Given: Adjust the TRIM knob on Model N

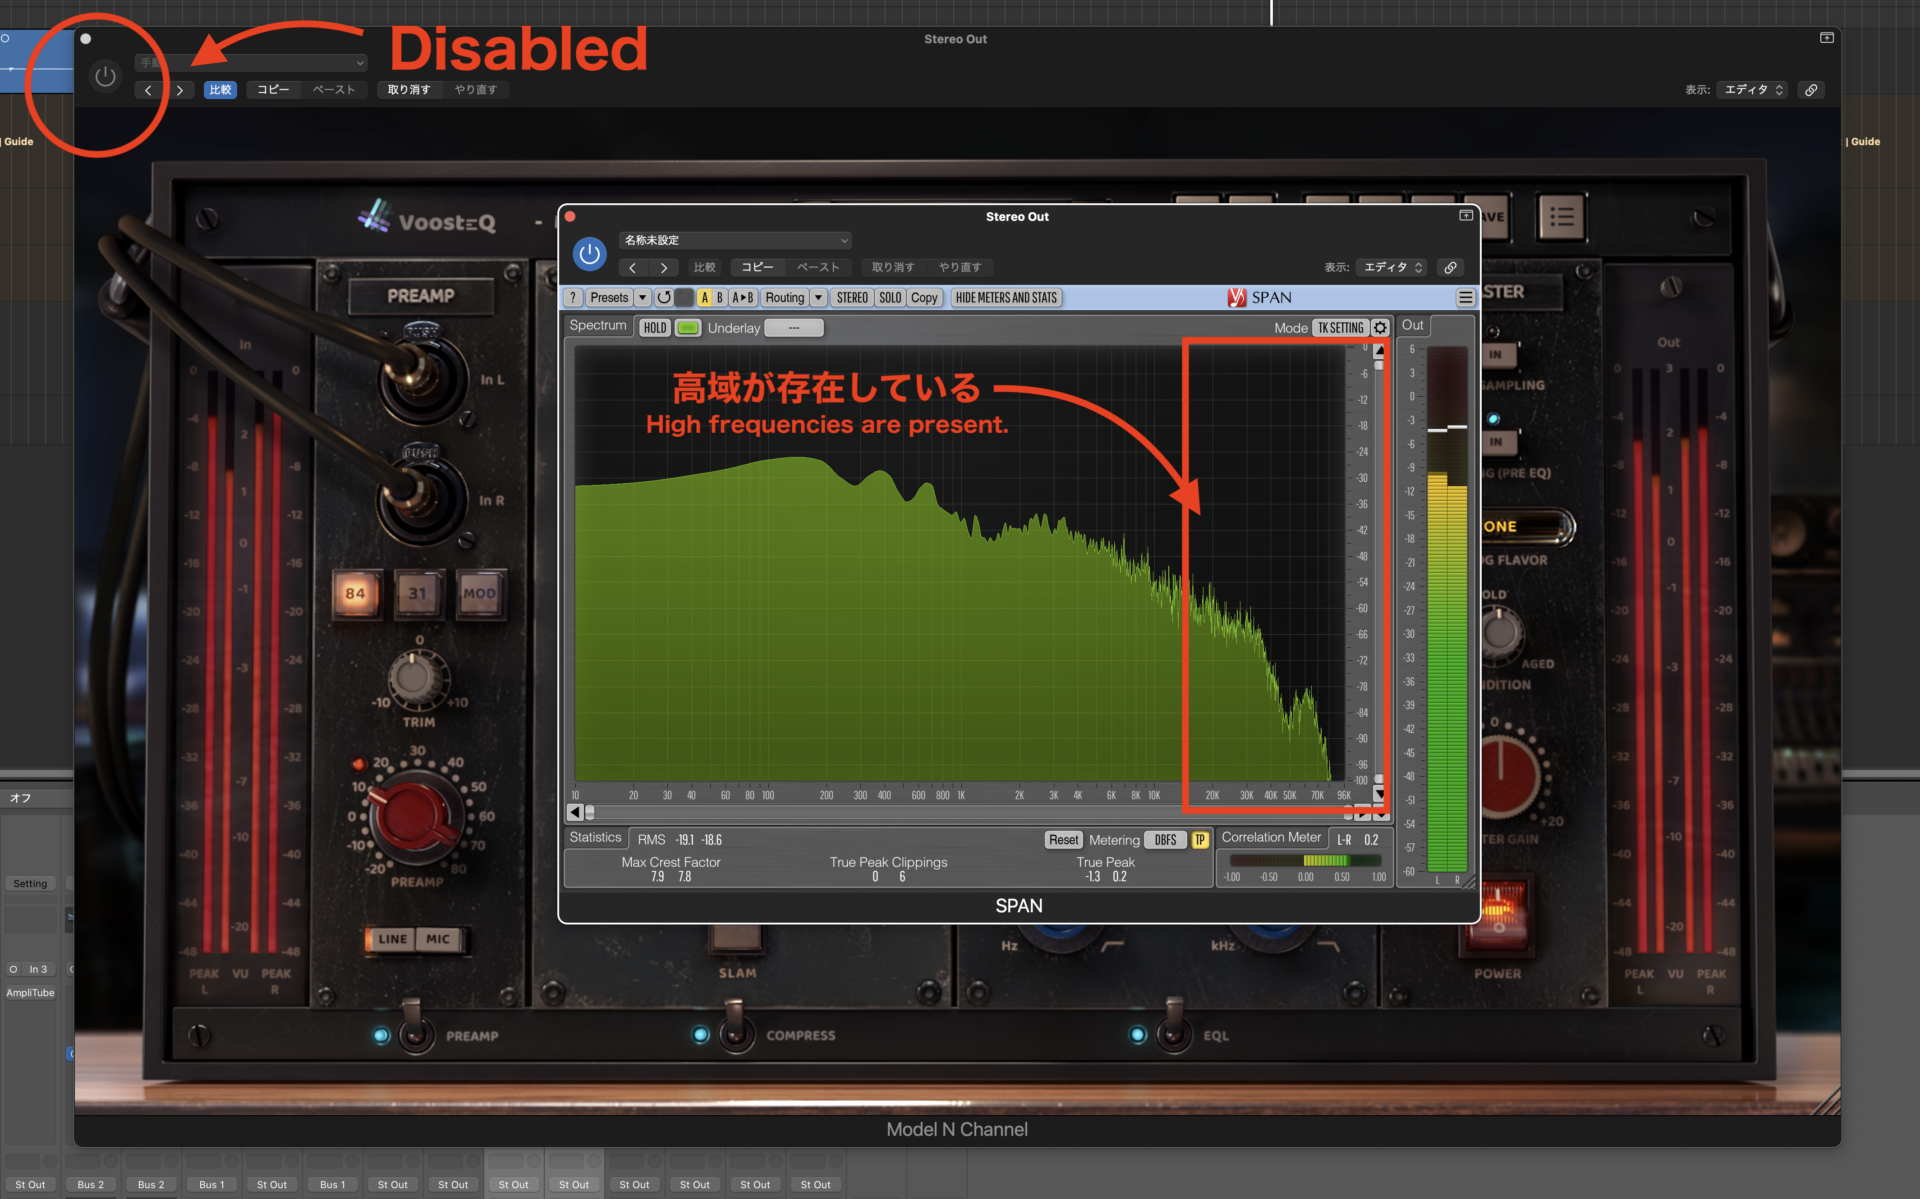Looking at the screenshot, I should tap(416, 678).
